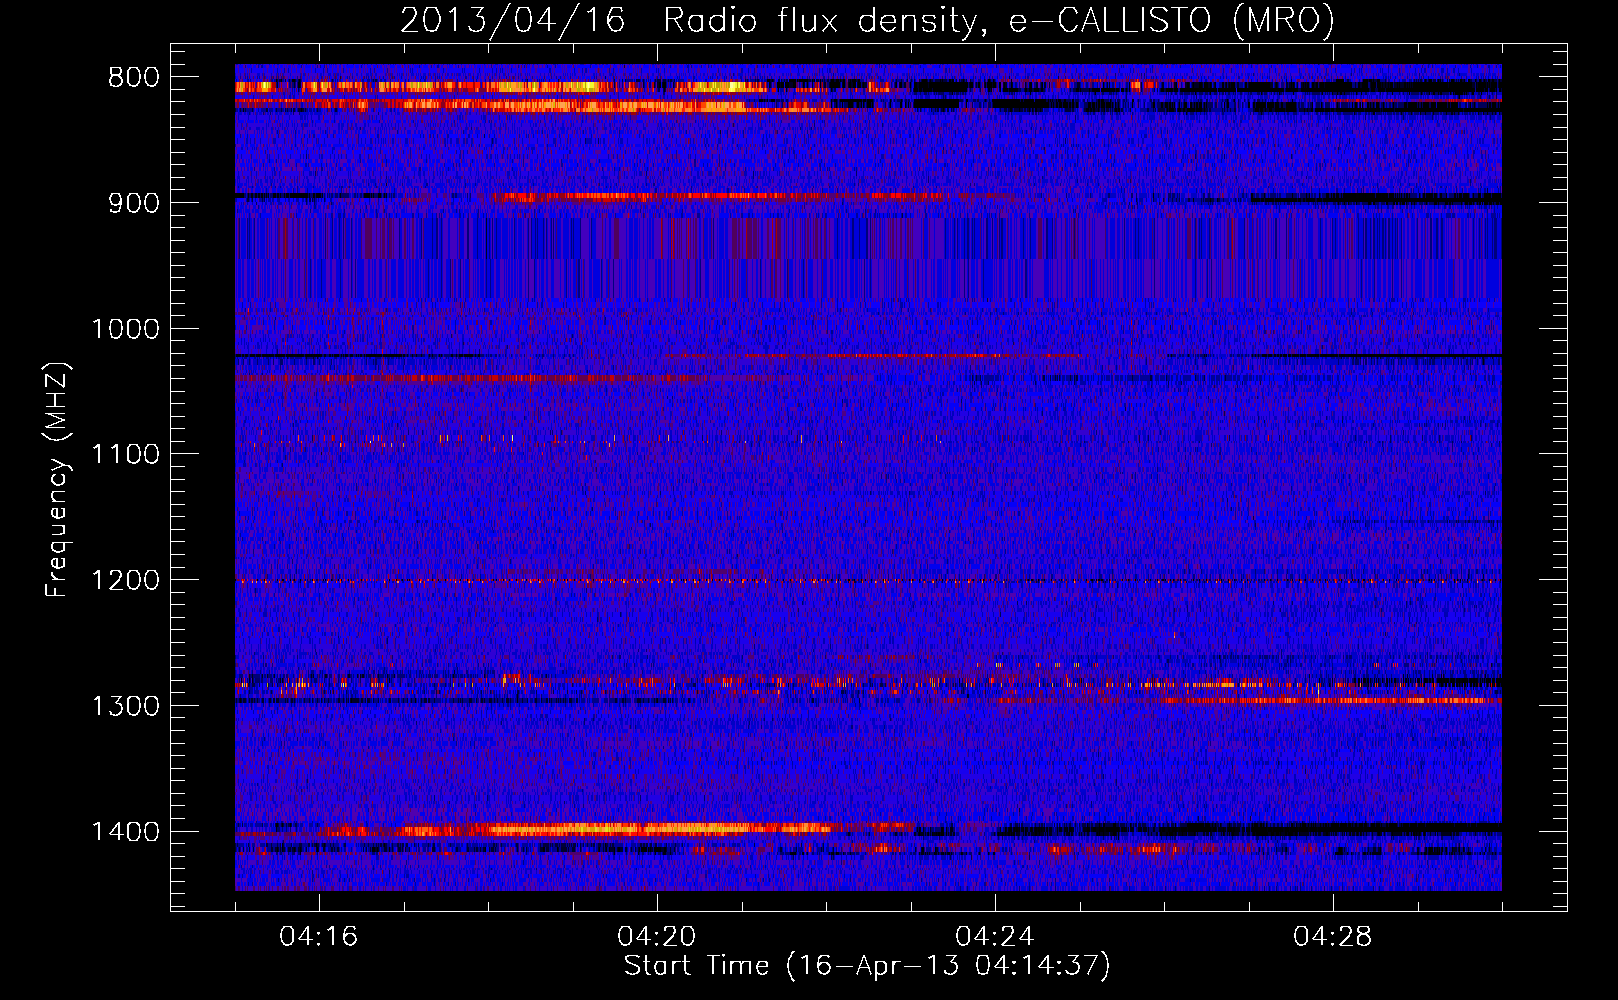Click the 800 frequency tick label
1618x1000 pixels.
click(x=133, y=78)
